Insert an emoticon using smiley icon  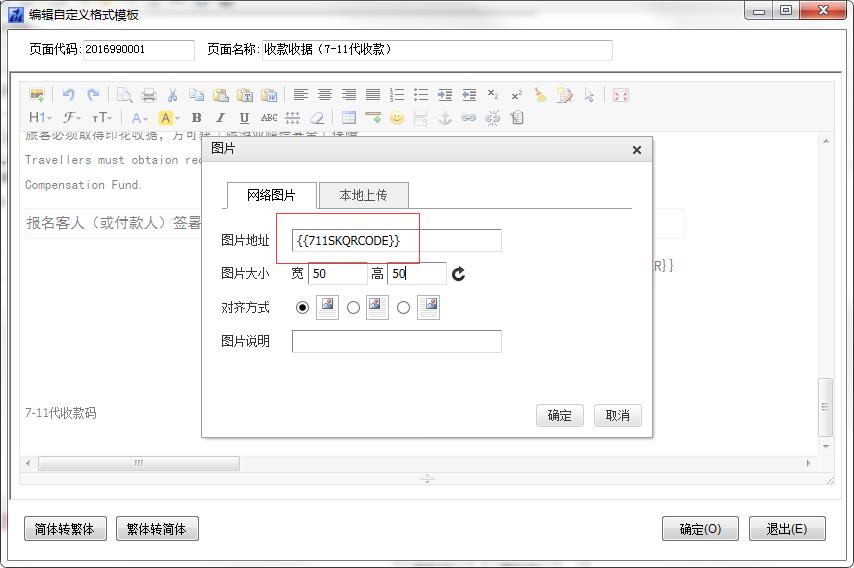pos(396,118)
